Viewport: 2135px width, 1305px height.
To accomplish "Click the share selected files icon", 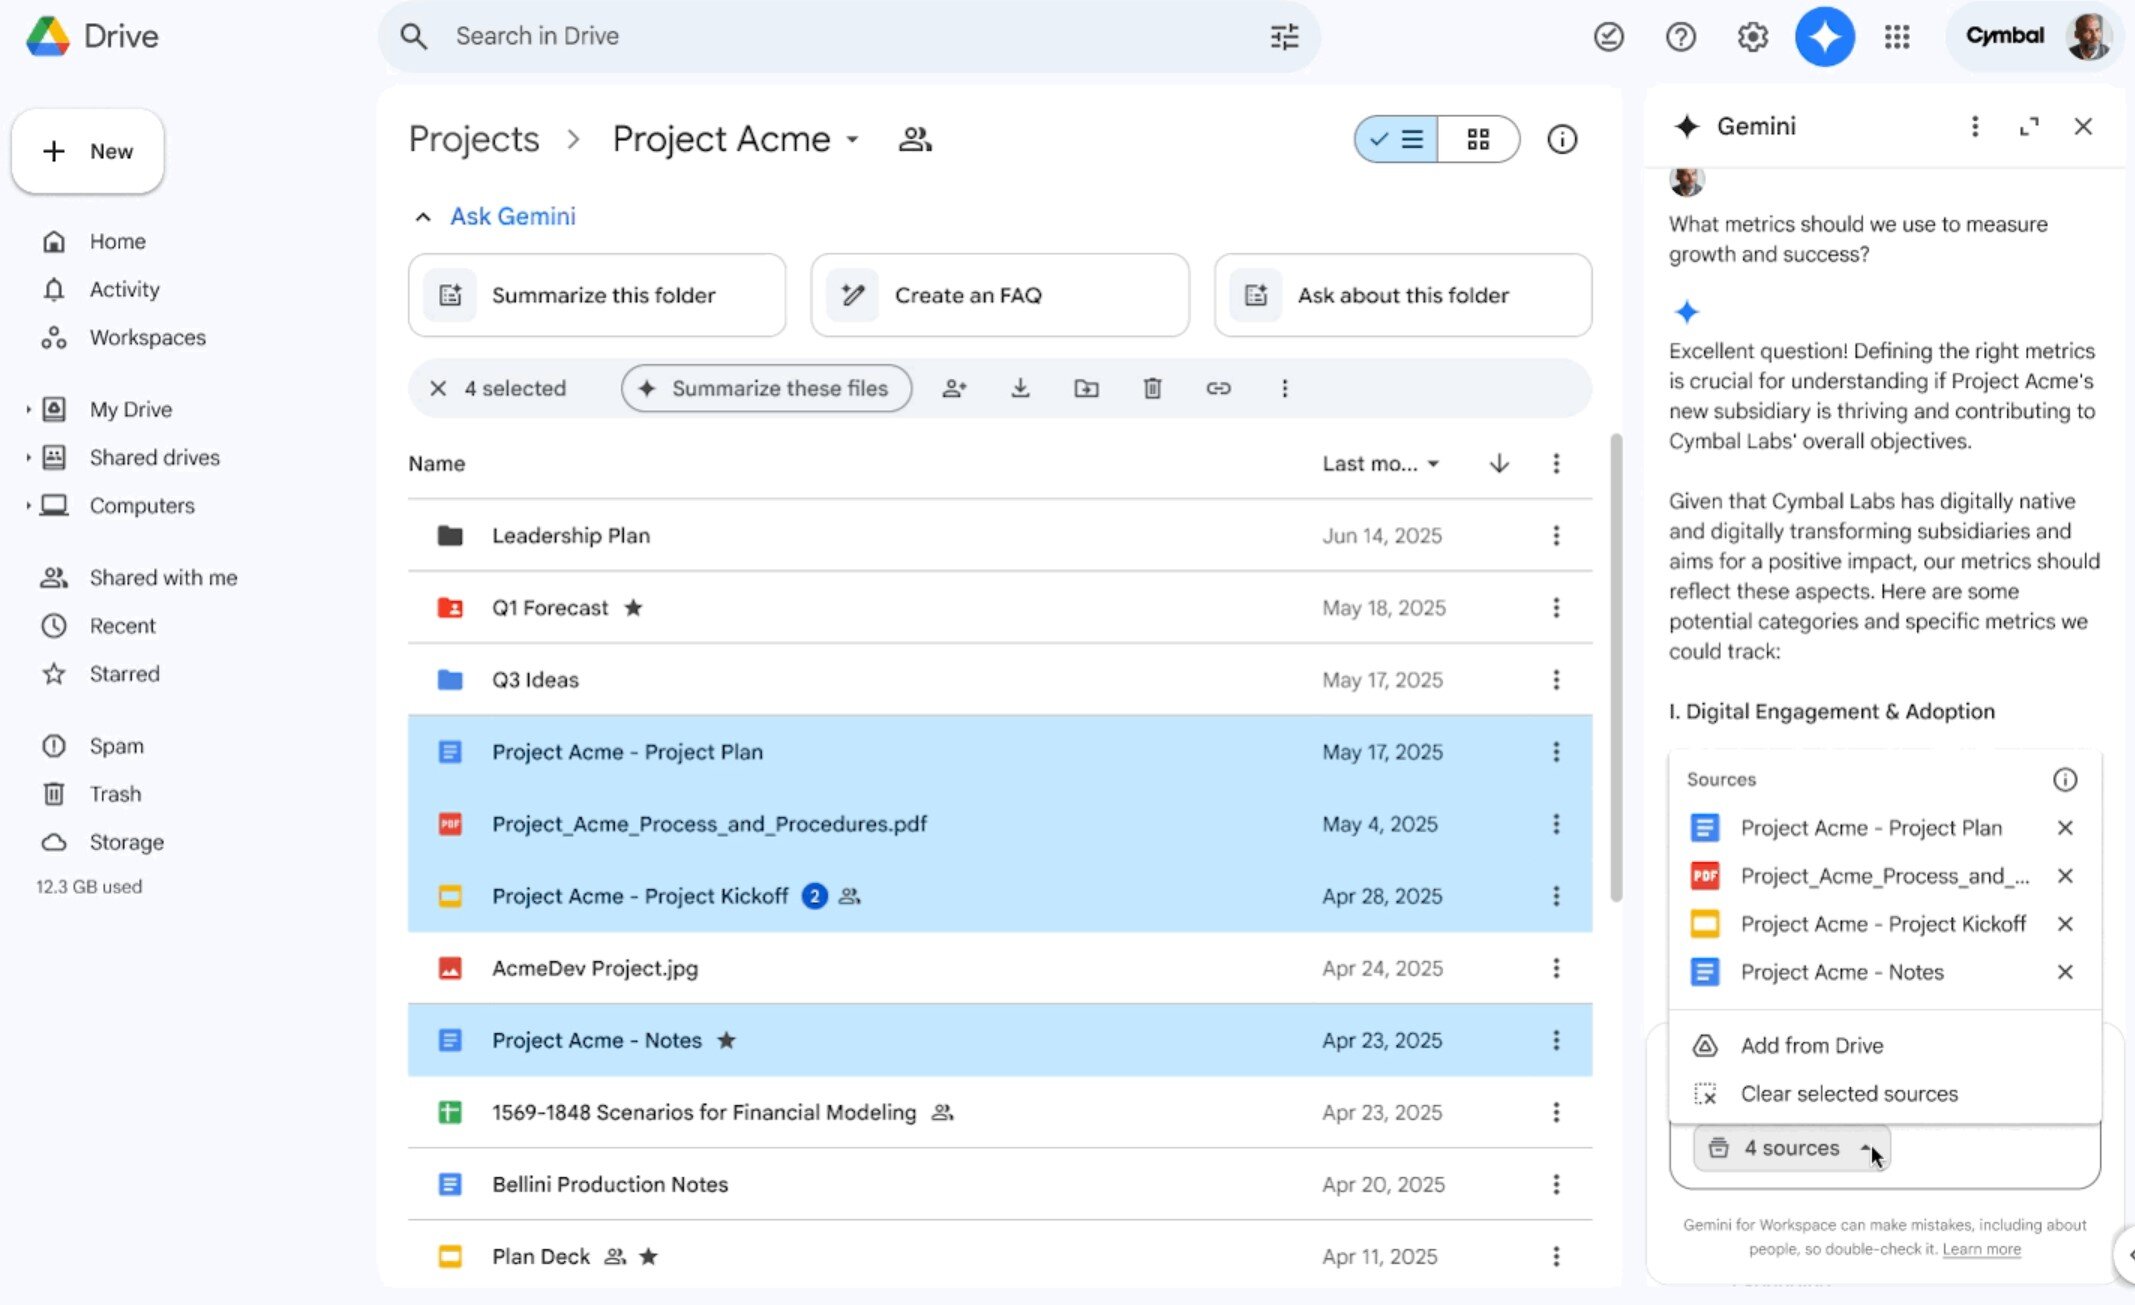I will pyautogui.click(x=954, y=388).
